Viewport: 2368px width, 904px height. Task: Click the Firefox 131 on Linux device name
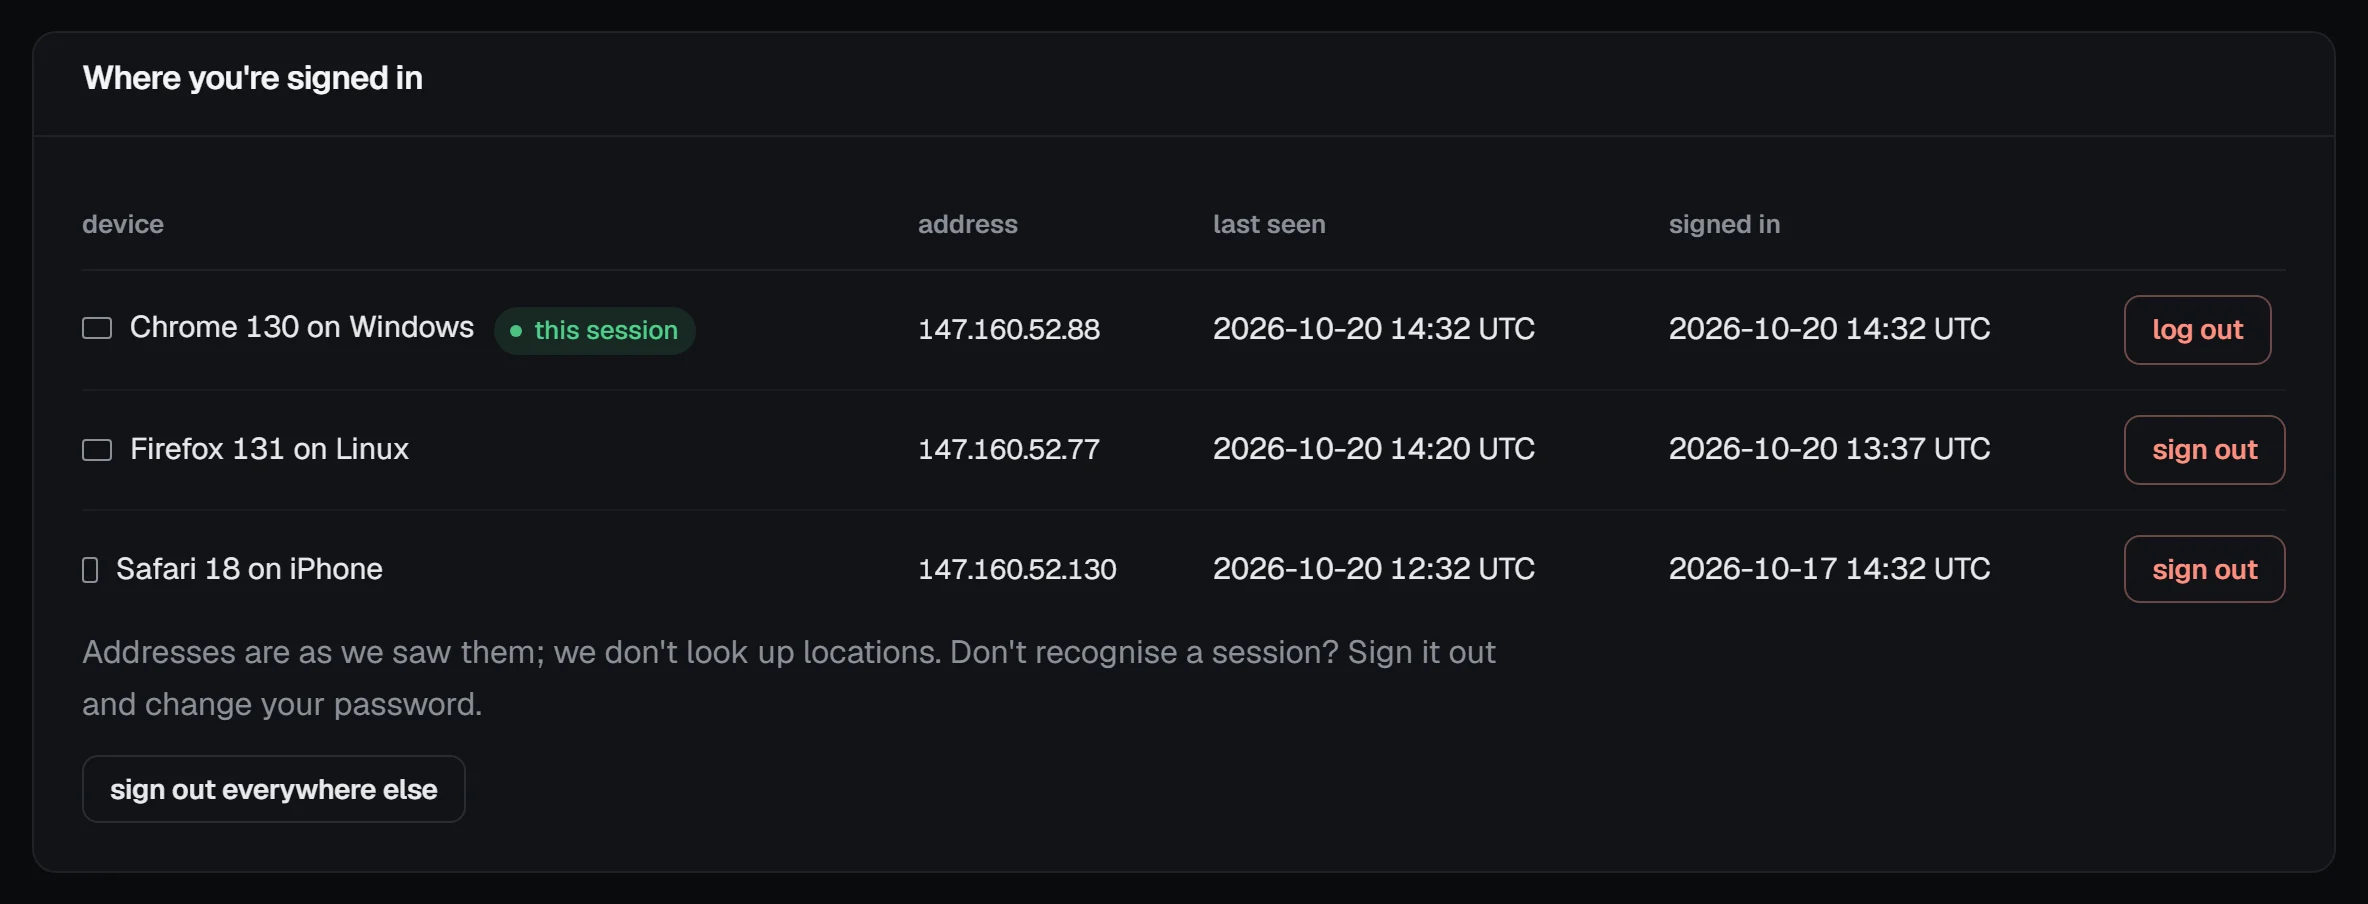tap(269, 449)
